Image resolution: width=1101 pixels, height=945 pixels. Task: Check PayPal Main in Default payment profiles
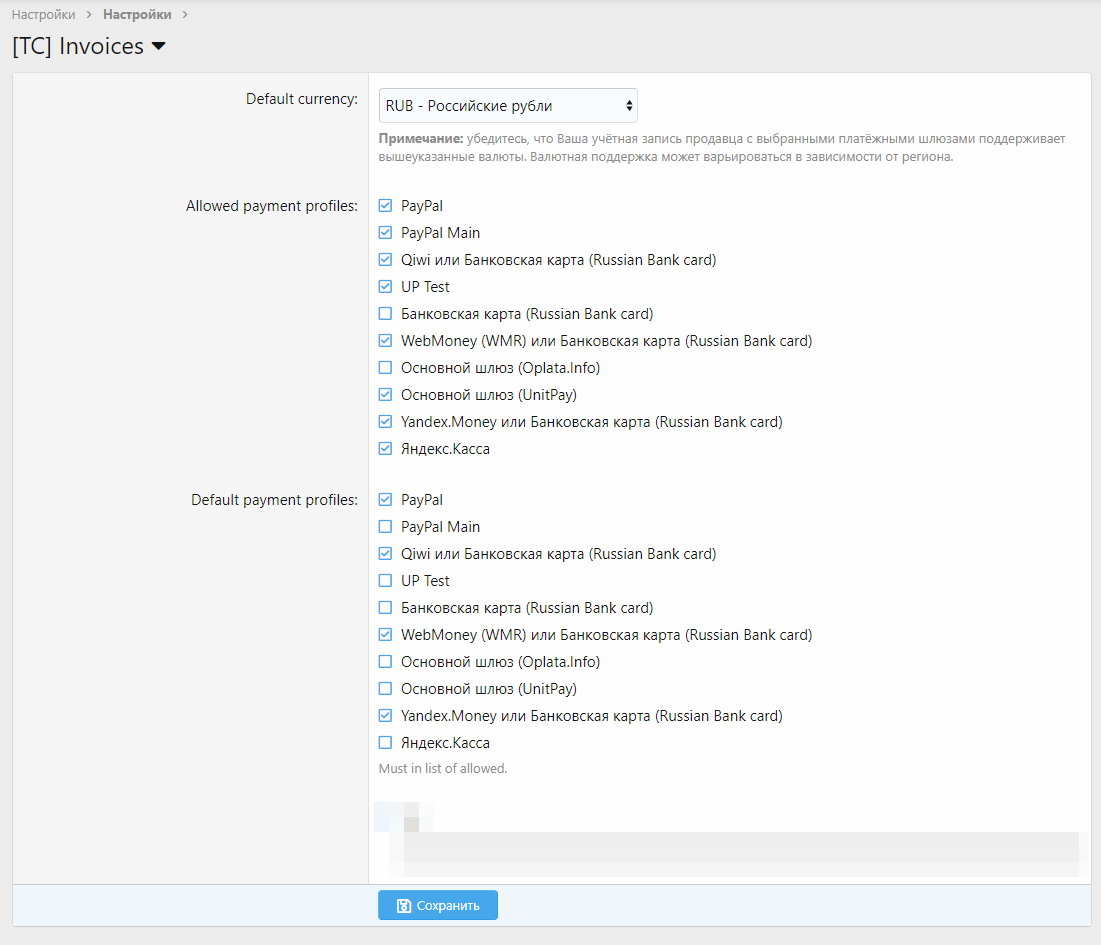pos(386,527)
